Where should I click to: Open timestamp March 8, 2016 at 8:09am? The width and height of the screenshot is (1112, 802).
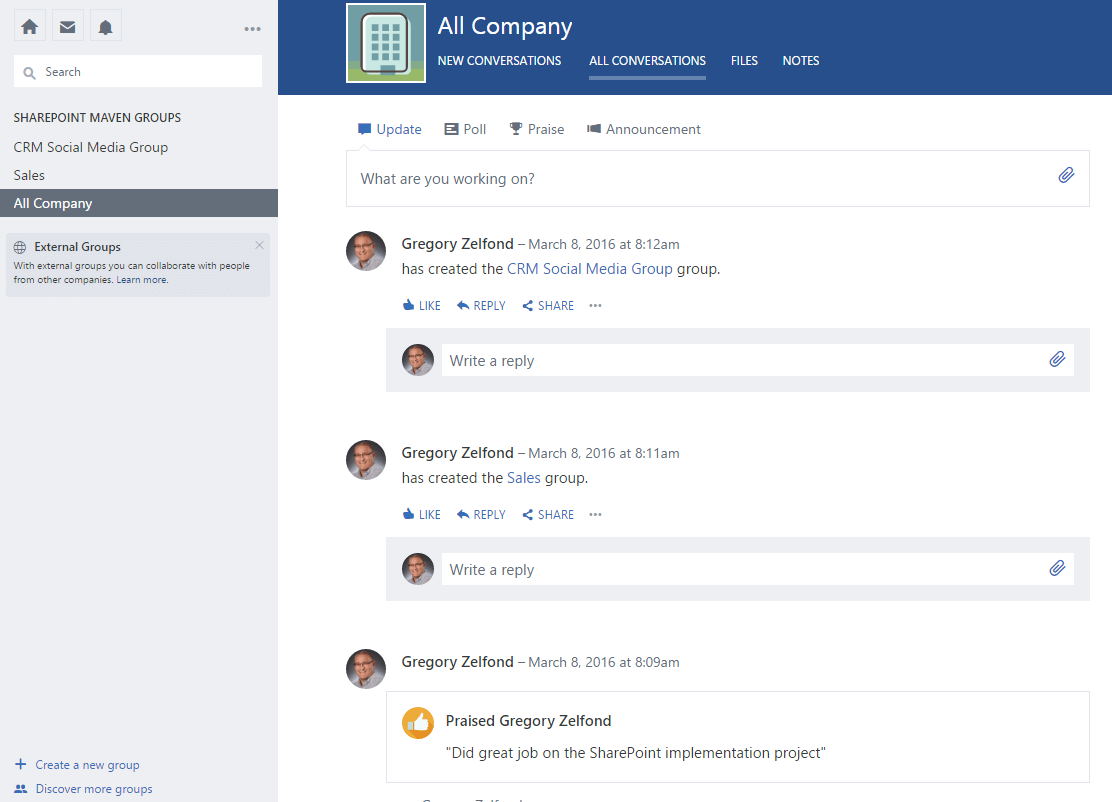pyautogui.click(x=604, y=663)
